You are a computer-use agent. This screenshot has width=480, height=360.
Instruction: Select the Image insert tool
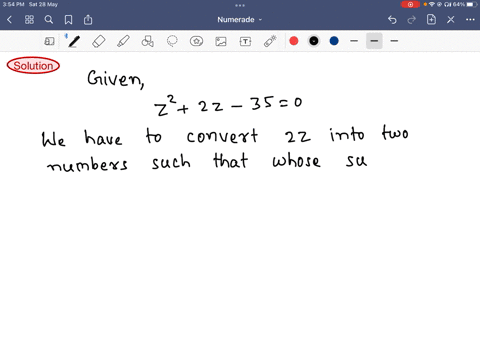221,41
